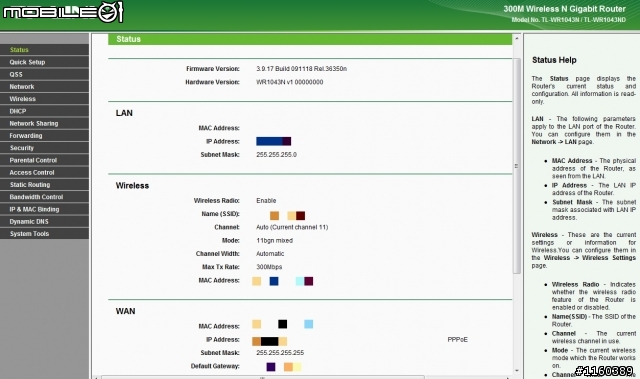This screenshot has height=379, width=640.
Task: Open Access Control menu
Action: [x=44, y=173]
